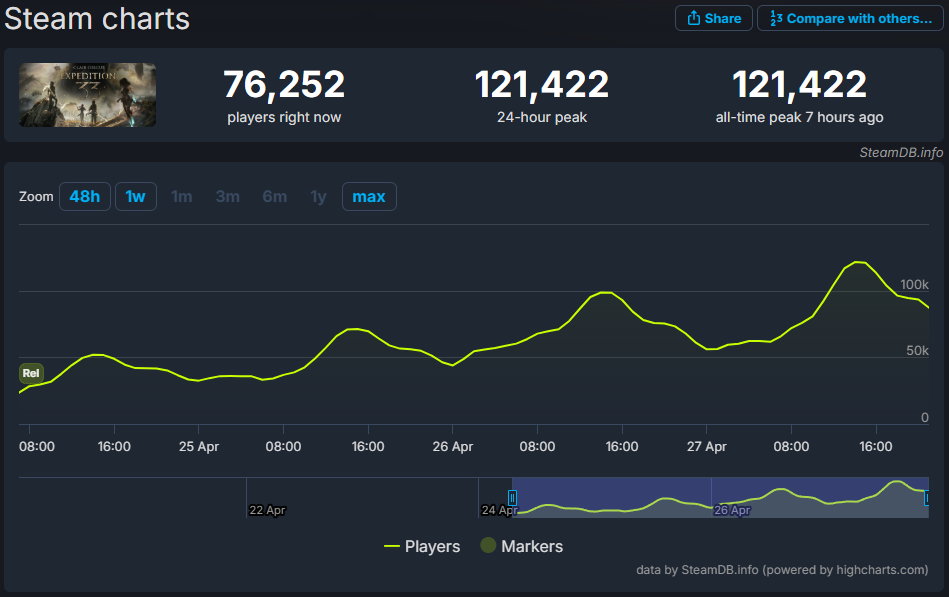Open the SteamDB.info watermark link
This screenshot has width=949, height=597.
tap(901, 153)
